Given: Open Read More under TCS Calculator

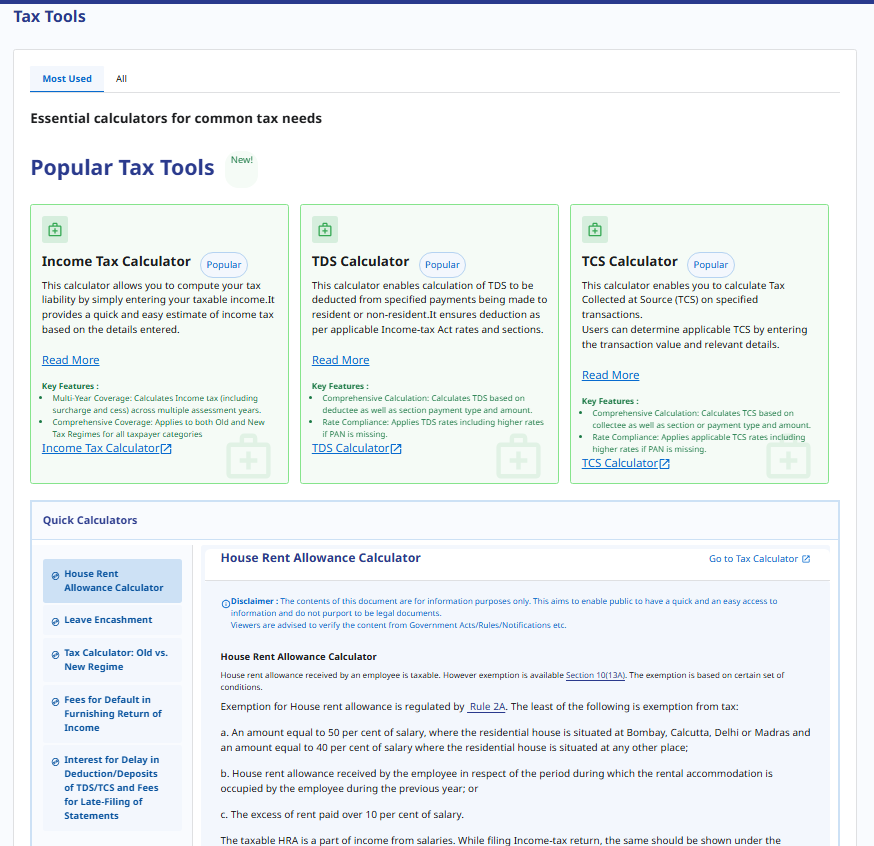Looking at the screenshot, I should [610, 375].
